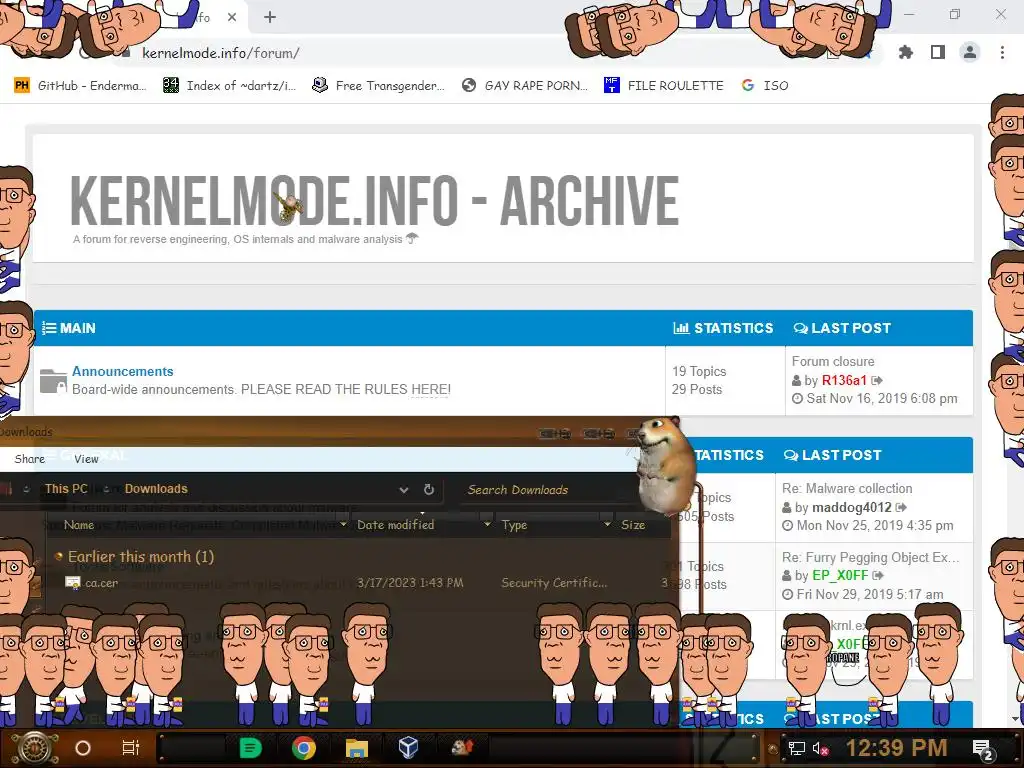Collapse the Earlier this month group
Screen dimensions: 1024x768
[x=59, y=556]
